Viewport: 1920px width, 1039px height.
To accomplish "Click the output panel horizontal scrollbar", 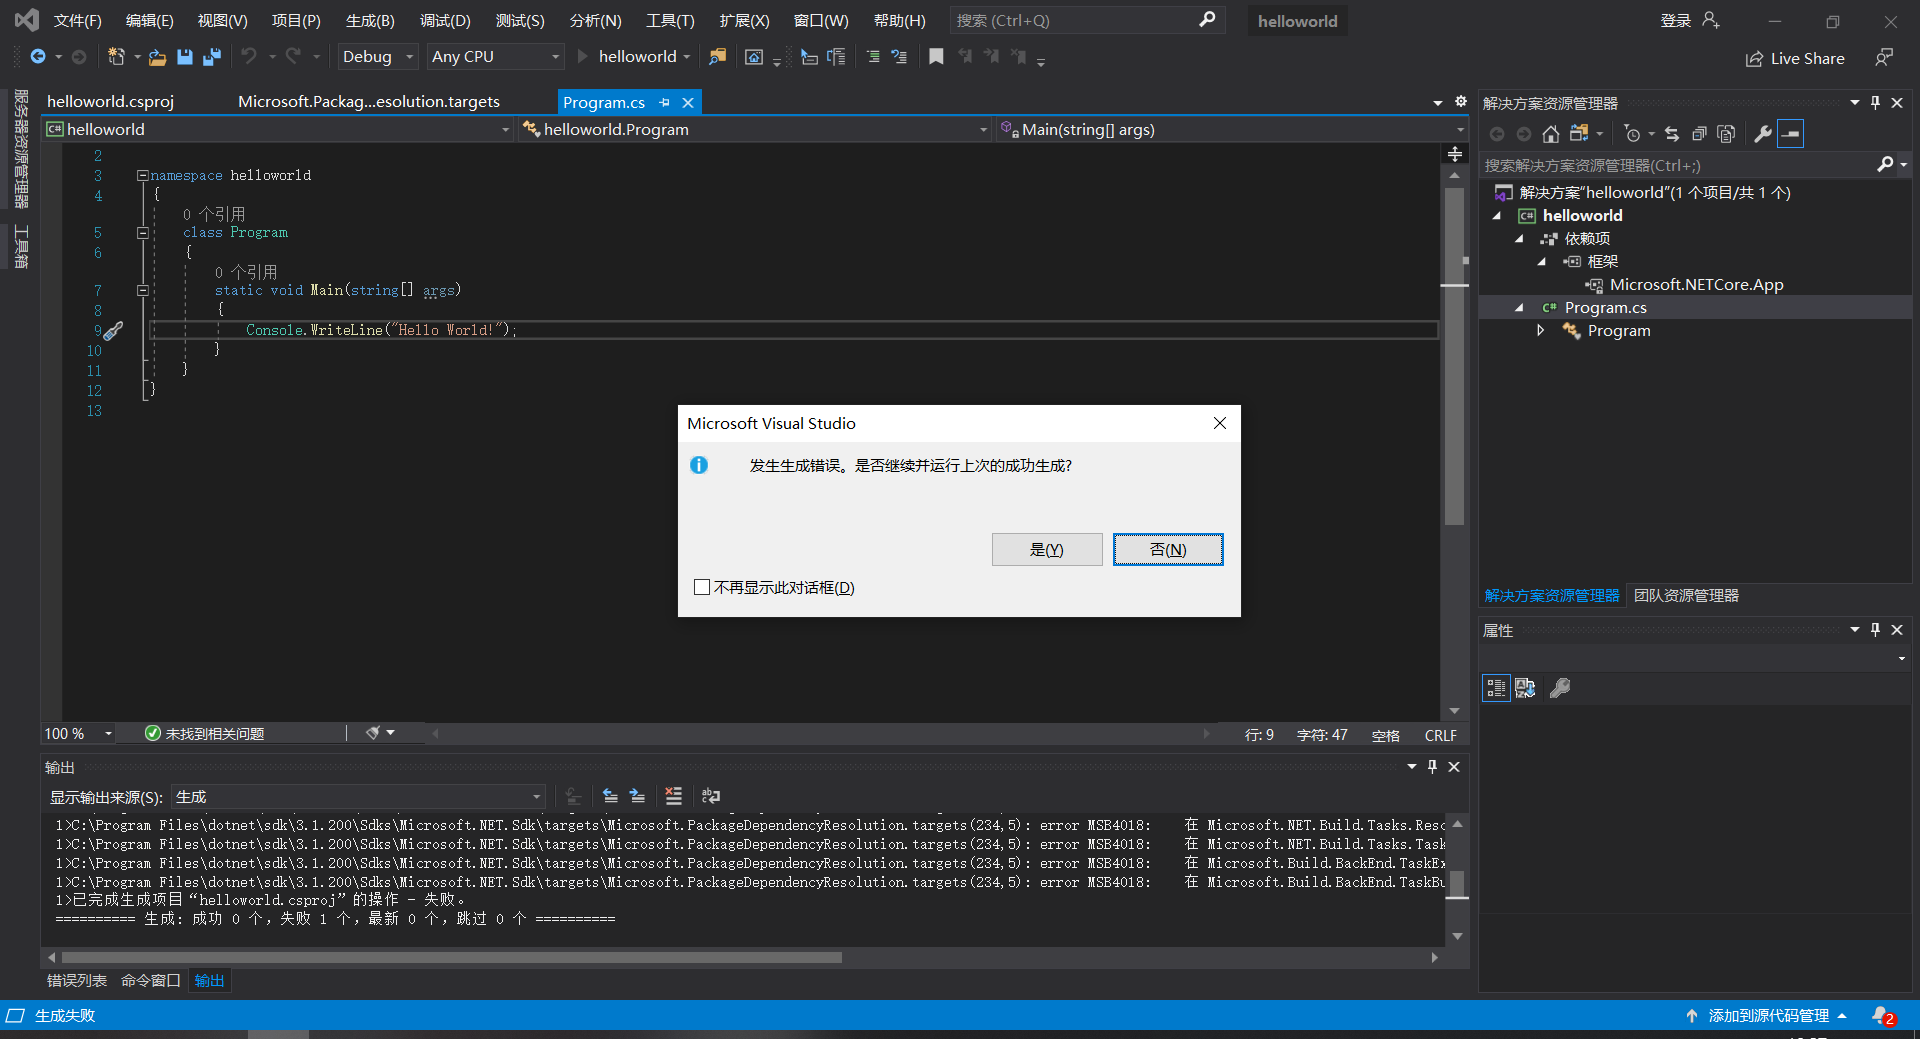I will pyautogui.click(x=450, y=957).
